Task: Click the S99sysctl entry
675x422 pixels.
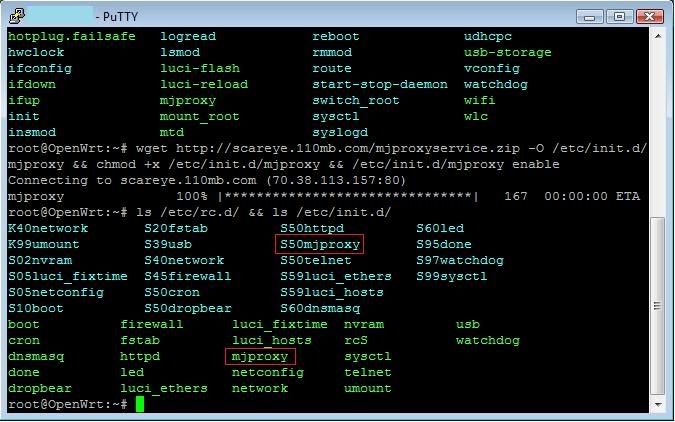Action: pyautogui.click(x=452, y=276)
